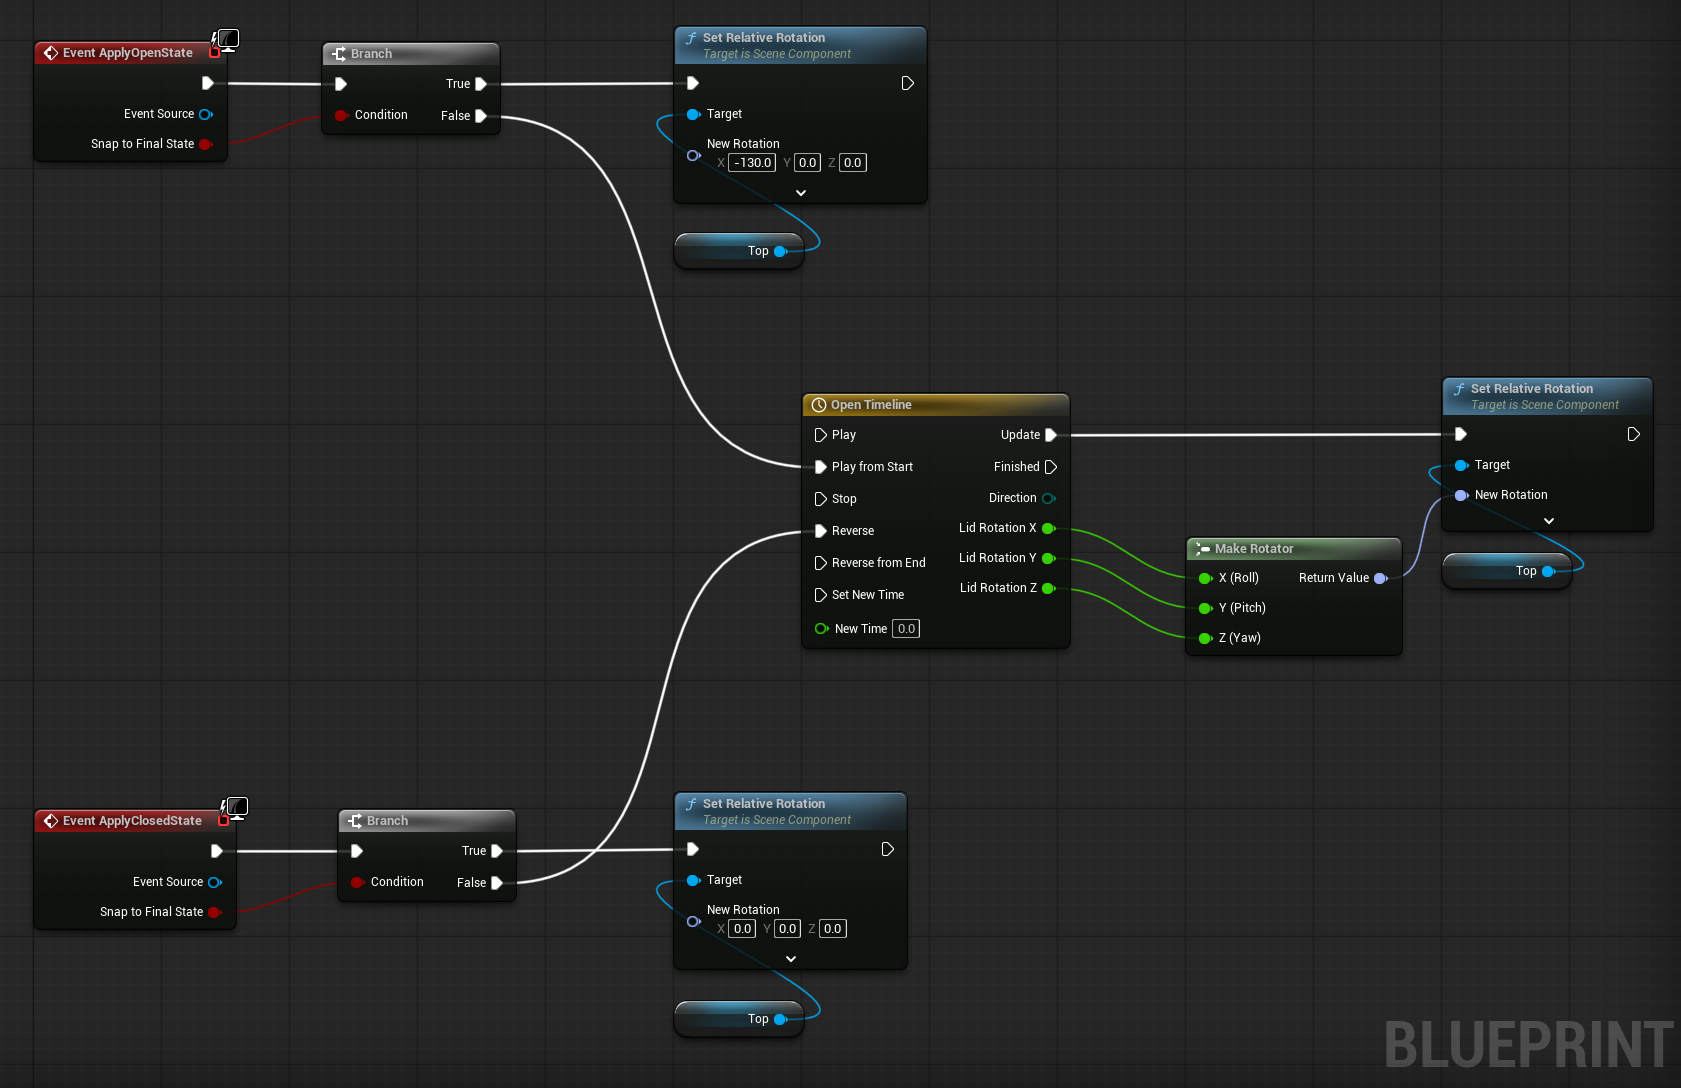Click the Condition pin on upper Branch node
This screenshot has width=1681, height=1088.
[x=341, y=114]
